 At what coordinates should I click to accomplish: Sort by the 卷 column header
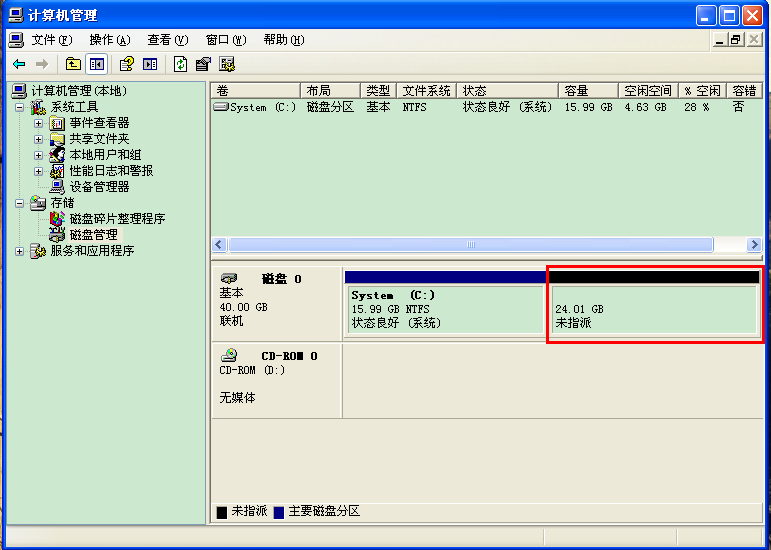256,90
